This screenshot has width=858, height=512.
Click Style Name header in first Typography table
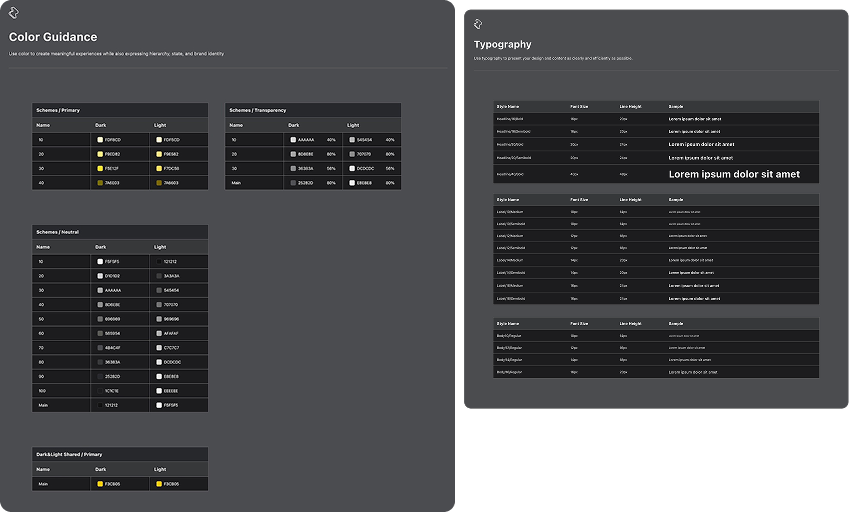click(508, 107)
